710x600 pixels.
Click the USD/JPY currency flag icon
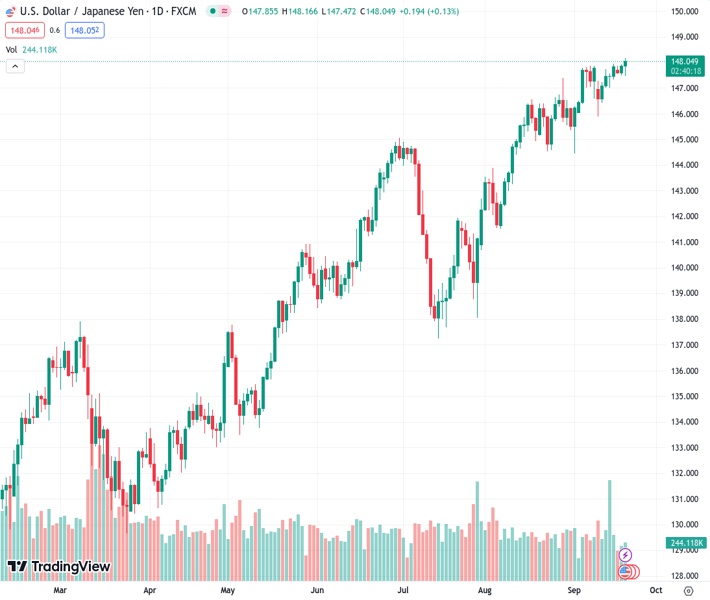(12, 11)
